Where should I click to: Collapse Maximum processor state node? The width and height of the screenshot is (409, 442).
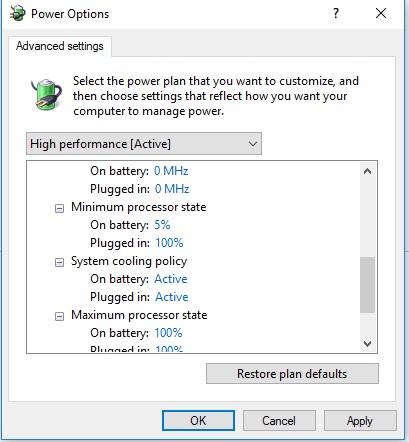click(x=59, y=316)
